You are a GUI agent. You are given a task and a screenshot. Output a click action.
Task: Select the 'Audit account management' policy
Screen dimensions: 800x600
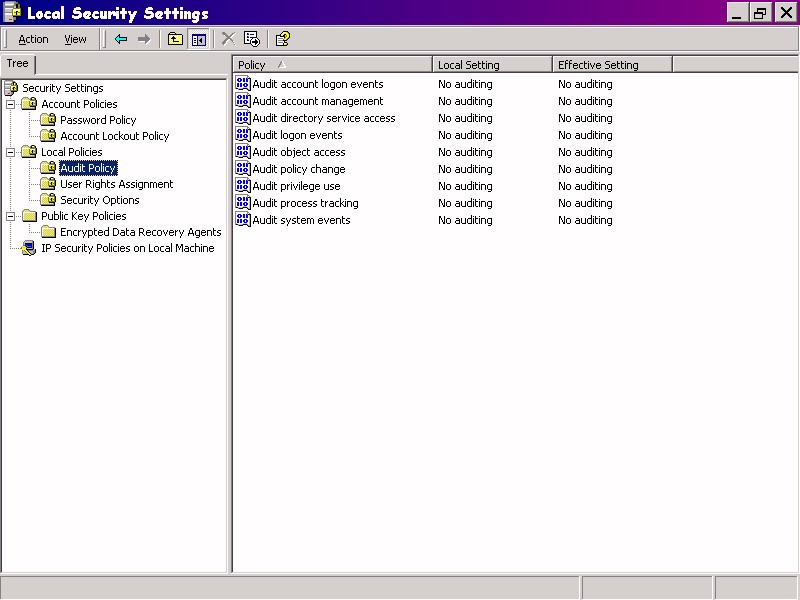[317, 101]
